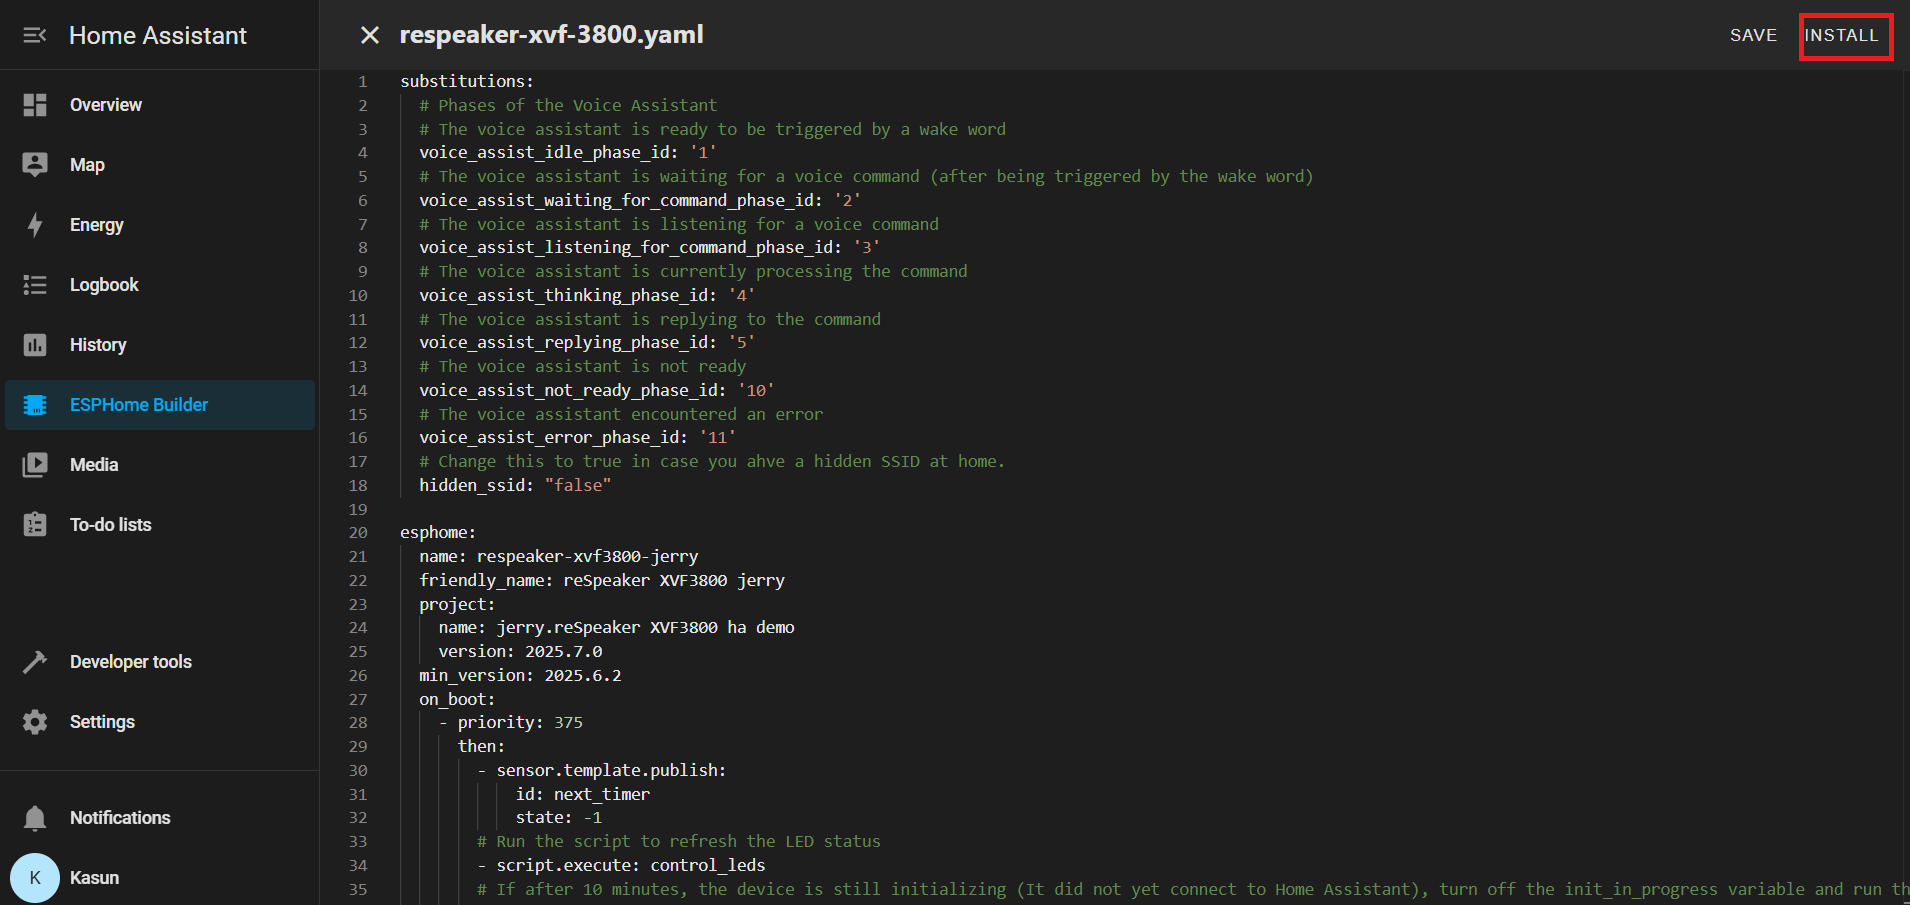This screenshot has height=905, width=1910.
Task: Click 'script.execute: control_leds' line
Action: [621, 865]
